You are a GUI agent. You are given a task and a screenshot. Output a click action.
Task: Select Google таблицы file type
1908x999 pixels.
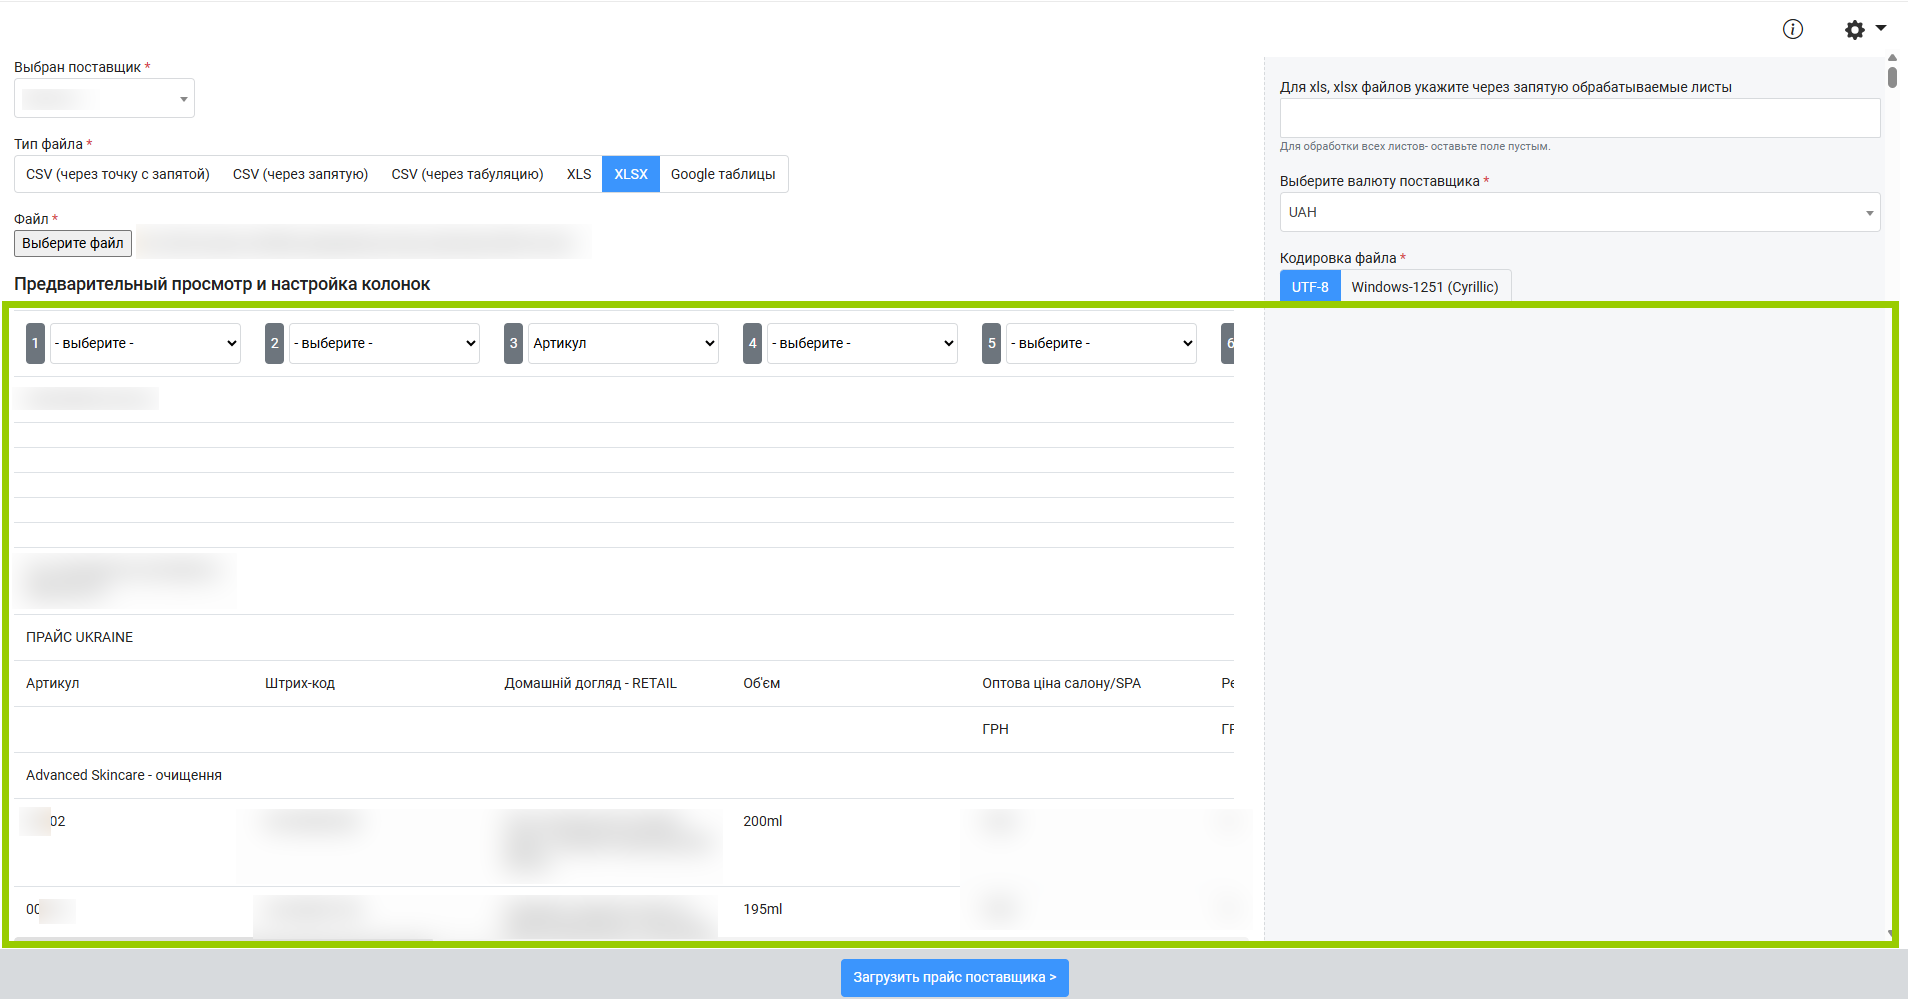(723, 174)
